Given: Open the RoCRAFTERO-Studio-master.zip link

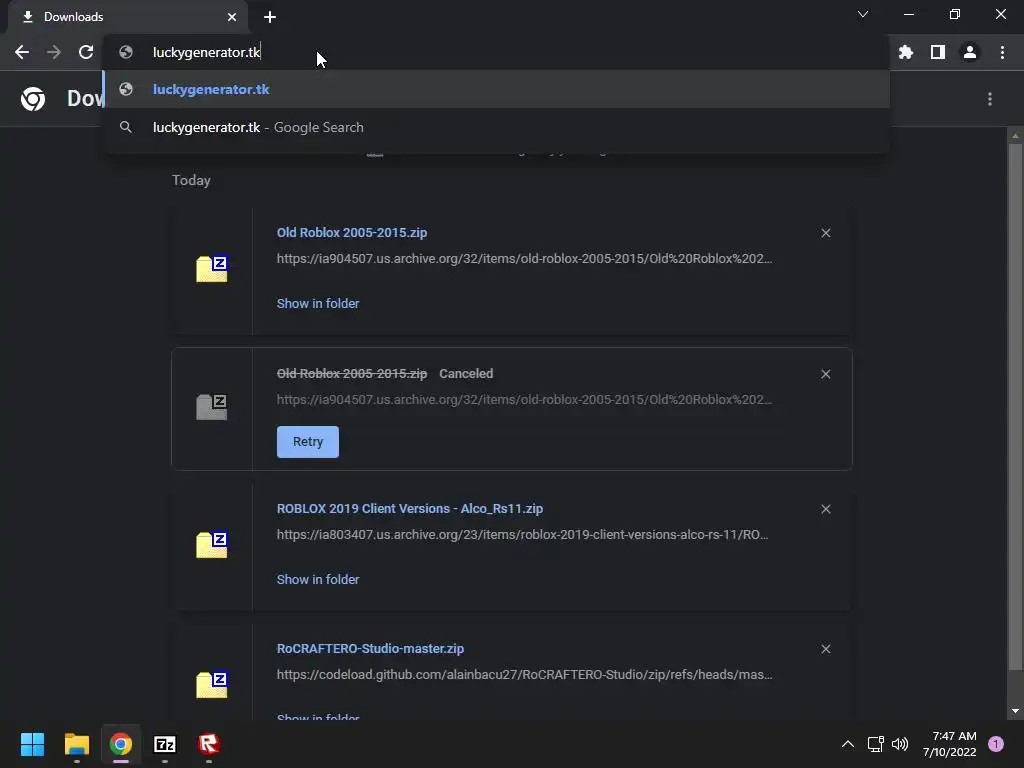Looking at the screenshot, I should [x=370, y=648].
